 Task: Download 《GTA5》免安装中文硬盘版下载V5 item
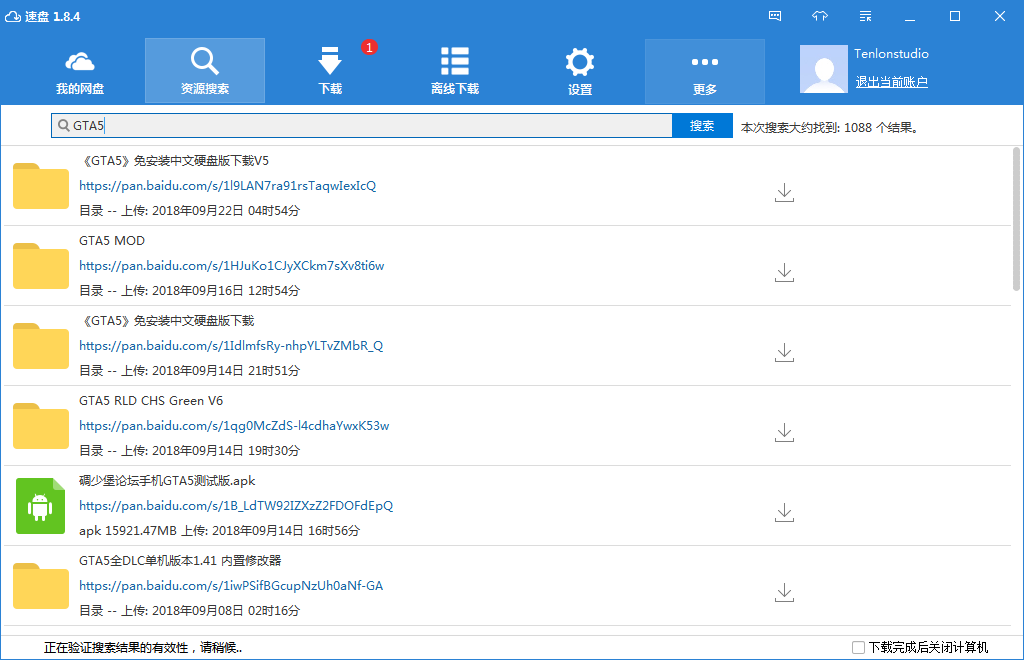click(x=784, y=193)
